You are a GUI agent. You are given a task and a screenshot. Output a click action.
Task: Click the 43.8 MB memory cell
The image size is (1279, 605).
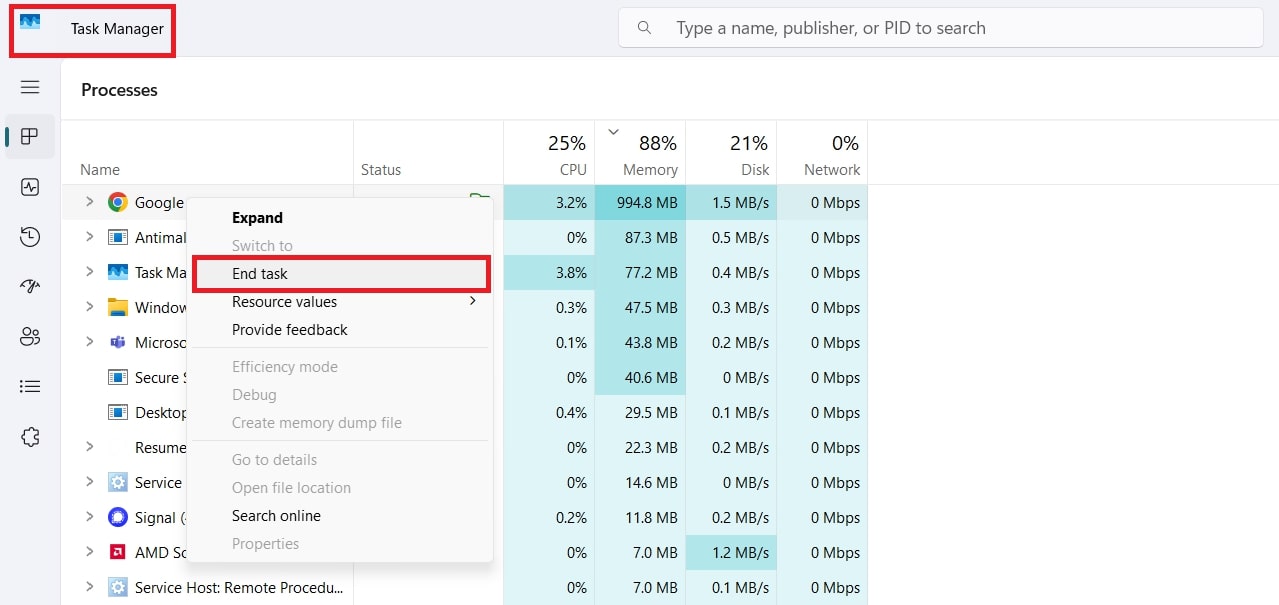pyautogui.click(x=640, y=342)
